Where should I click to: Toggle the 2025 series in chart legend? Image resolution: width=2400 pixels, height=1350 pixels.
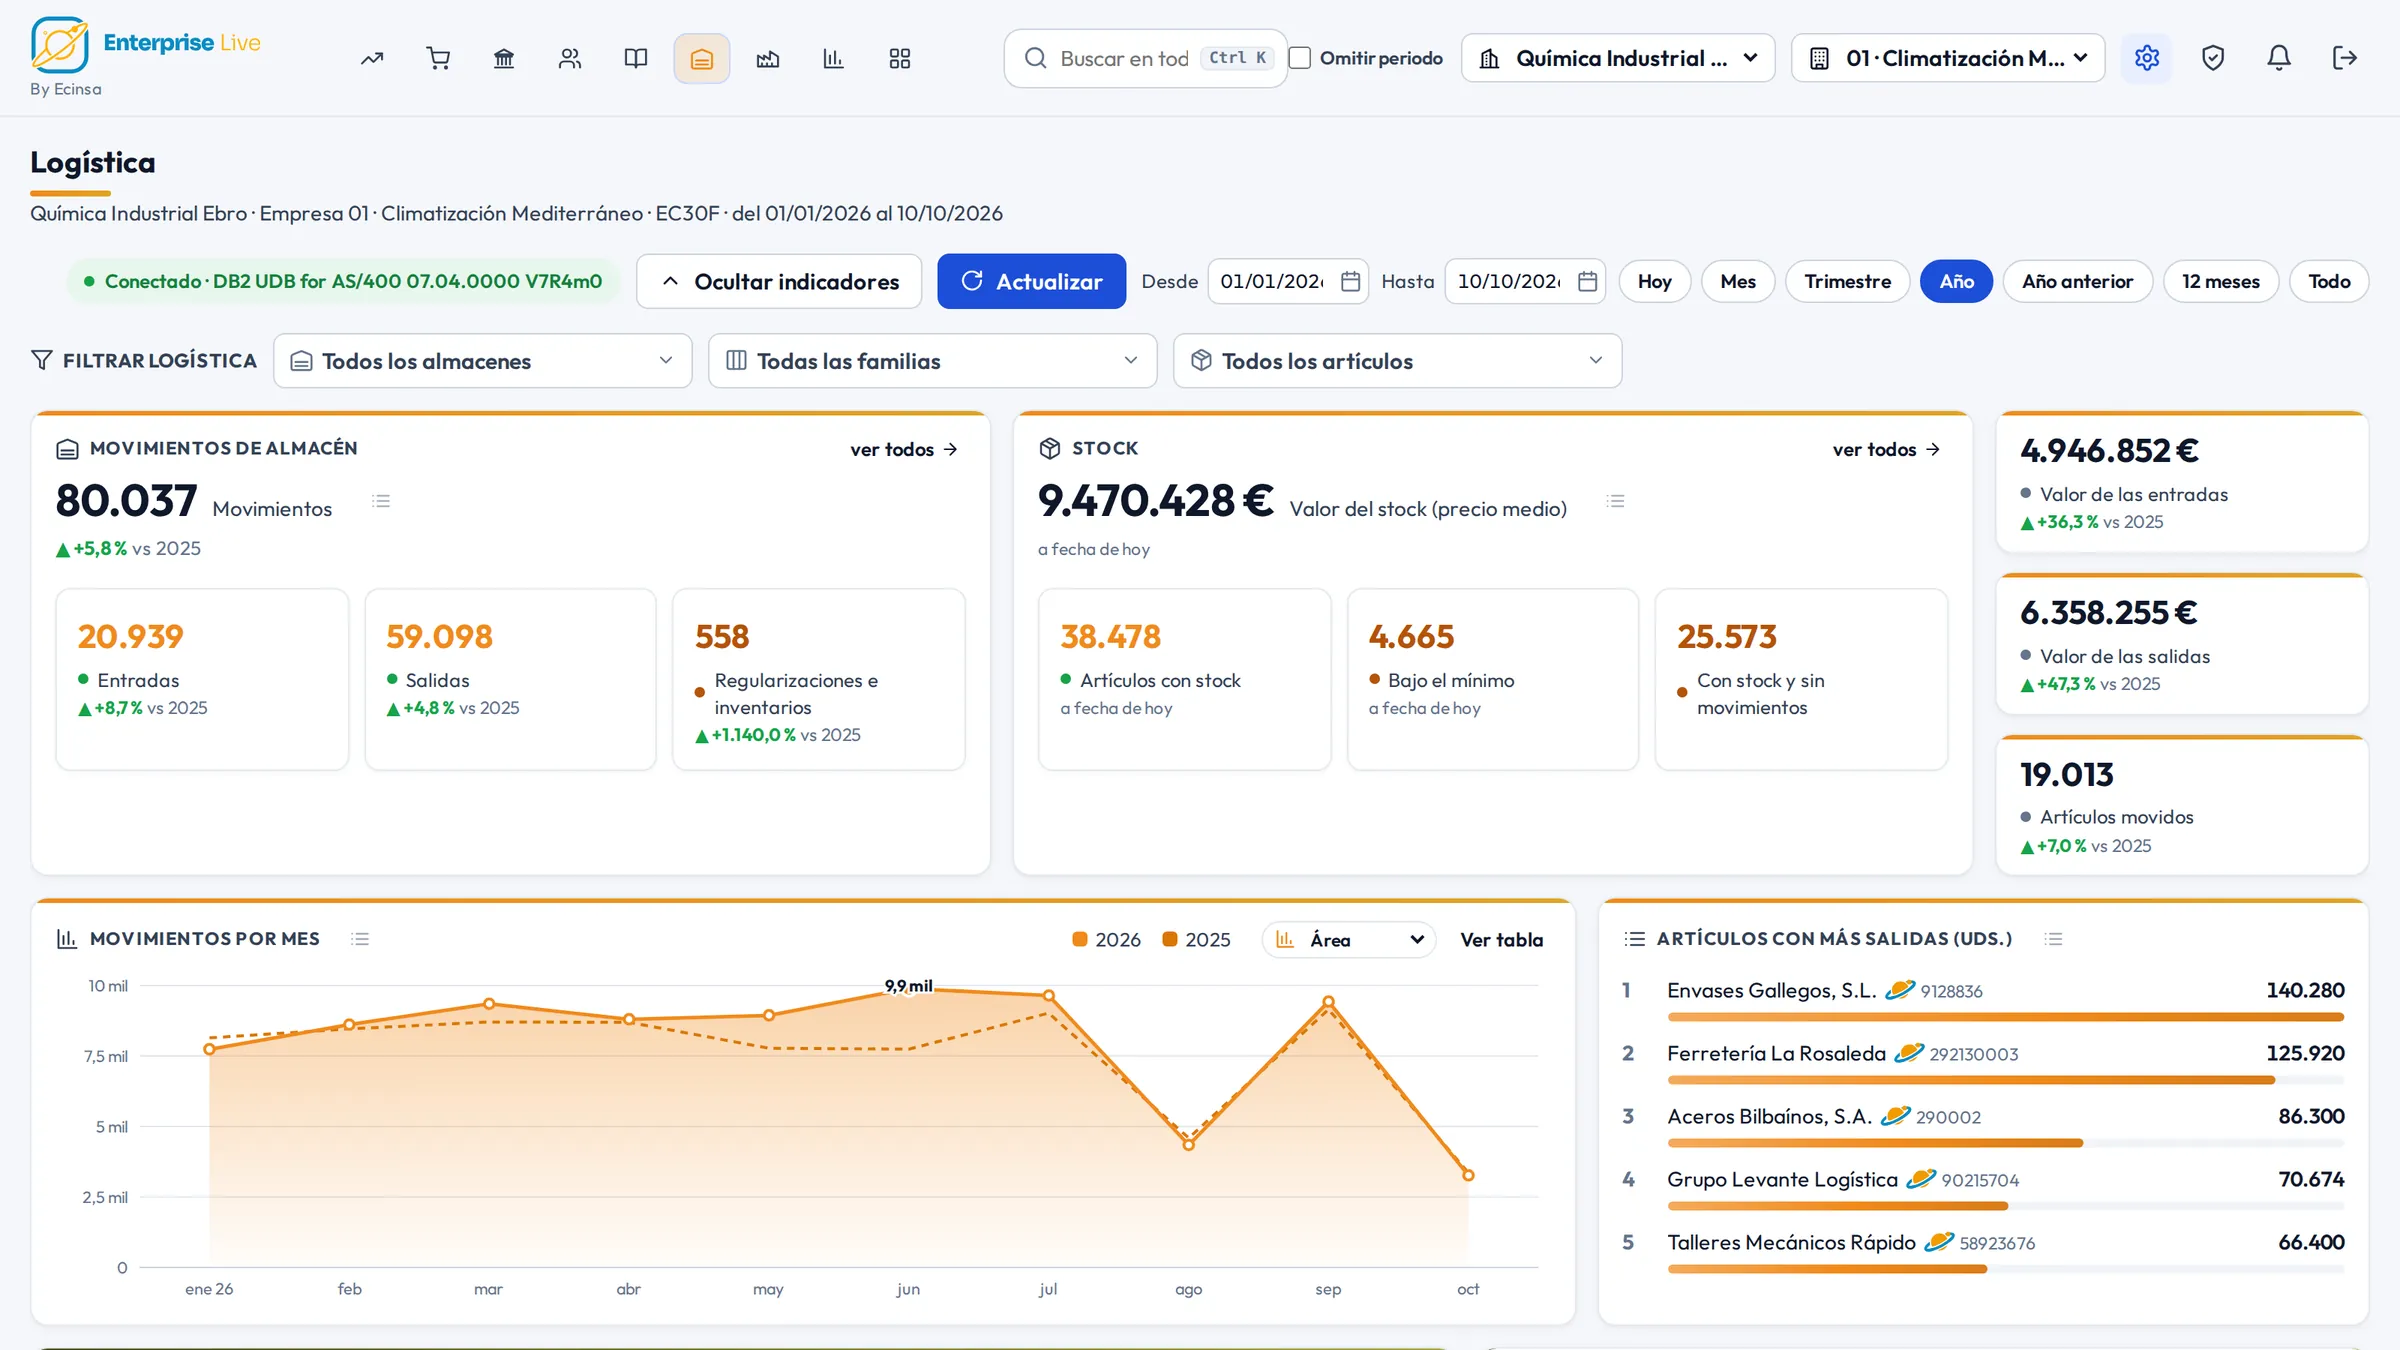(x=1196, y=940)
